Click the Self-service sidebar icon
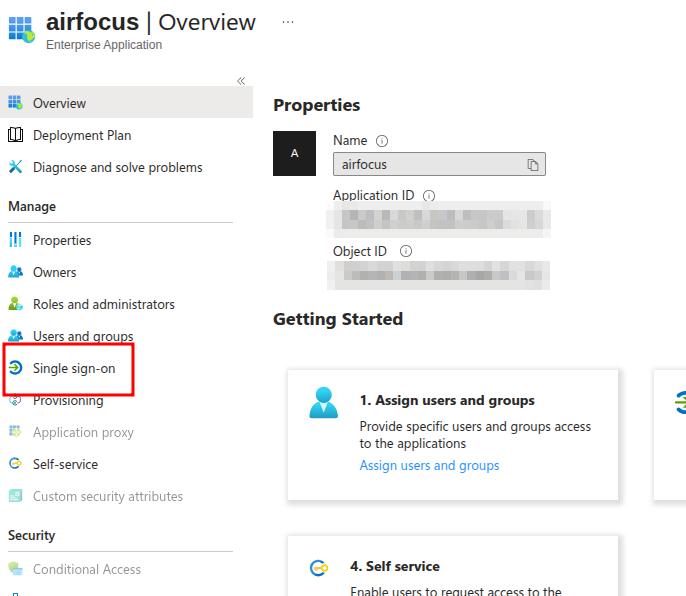The height and width of the screenshot is (596, 686). [x=15, y=463]
